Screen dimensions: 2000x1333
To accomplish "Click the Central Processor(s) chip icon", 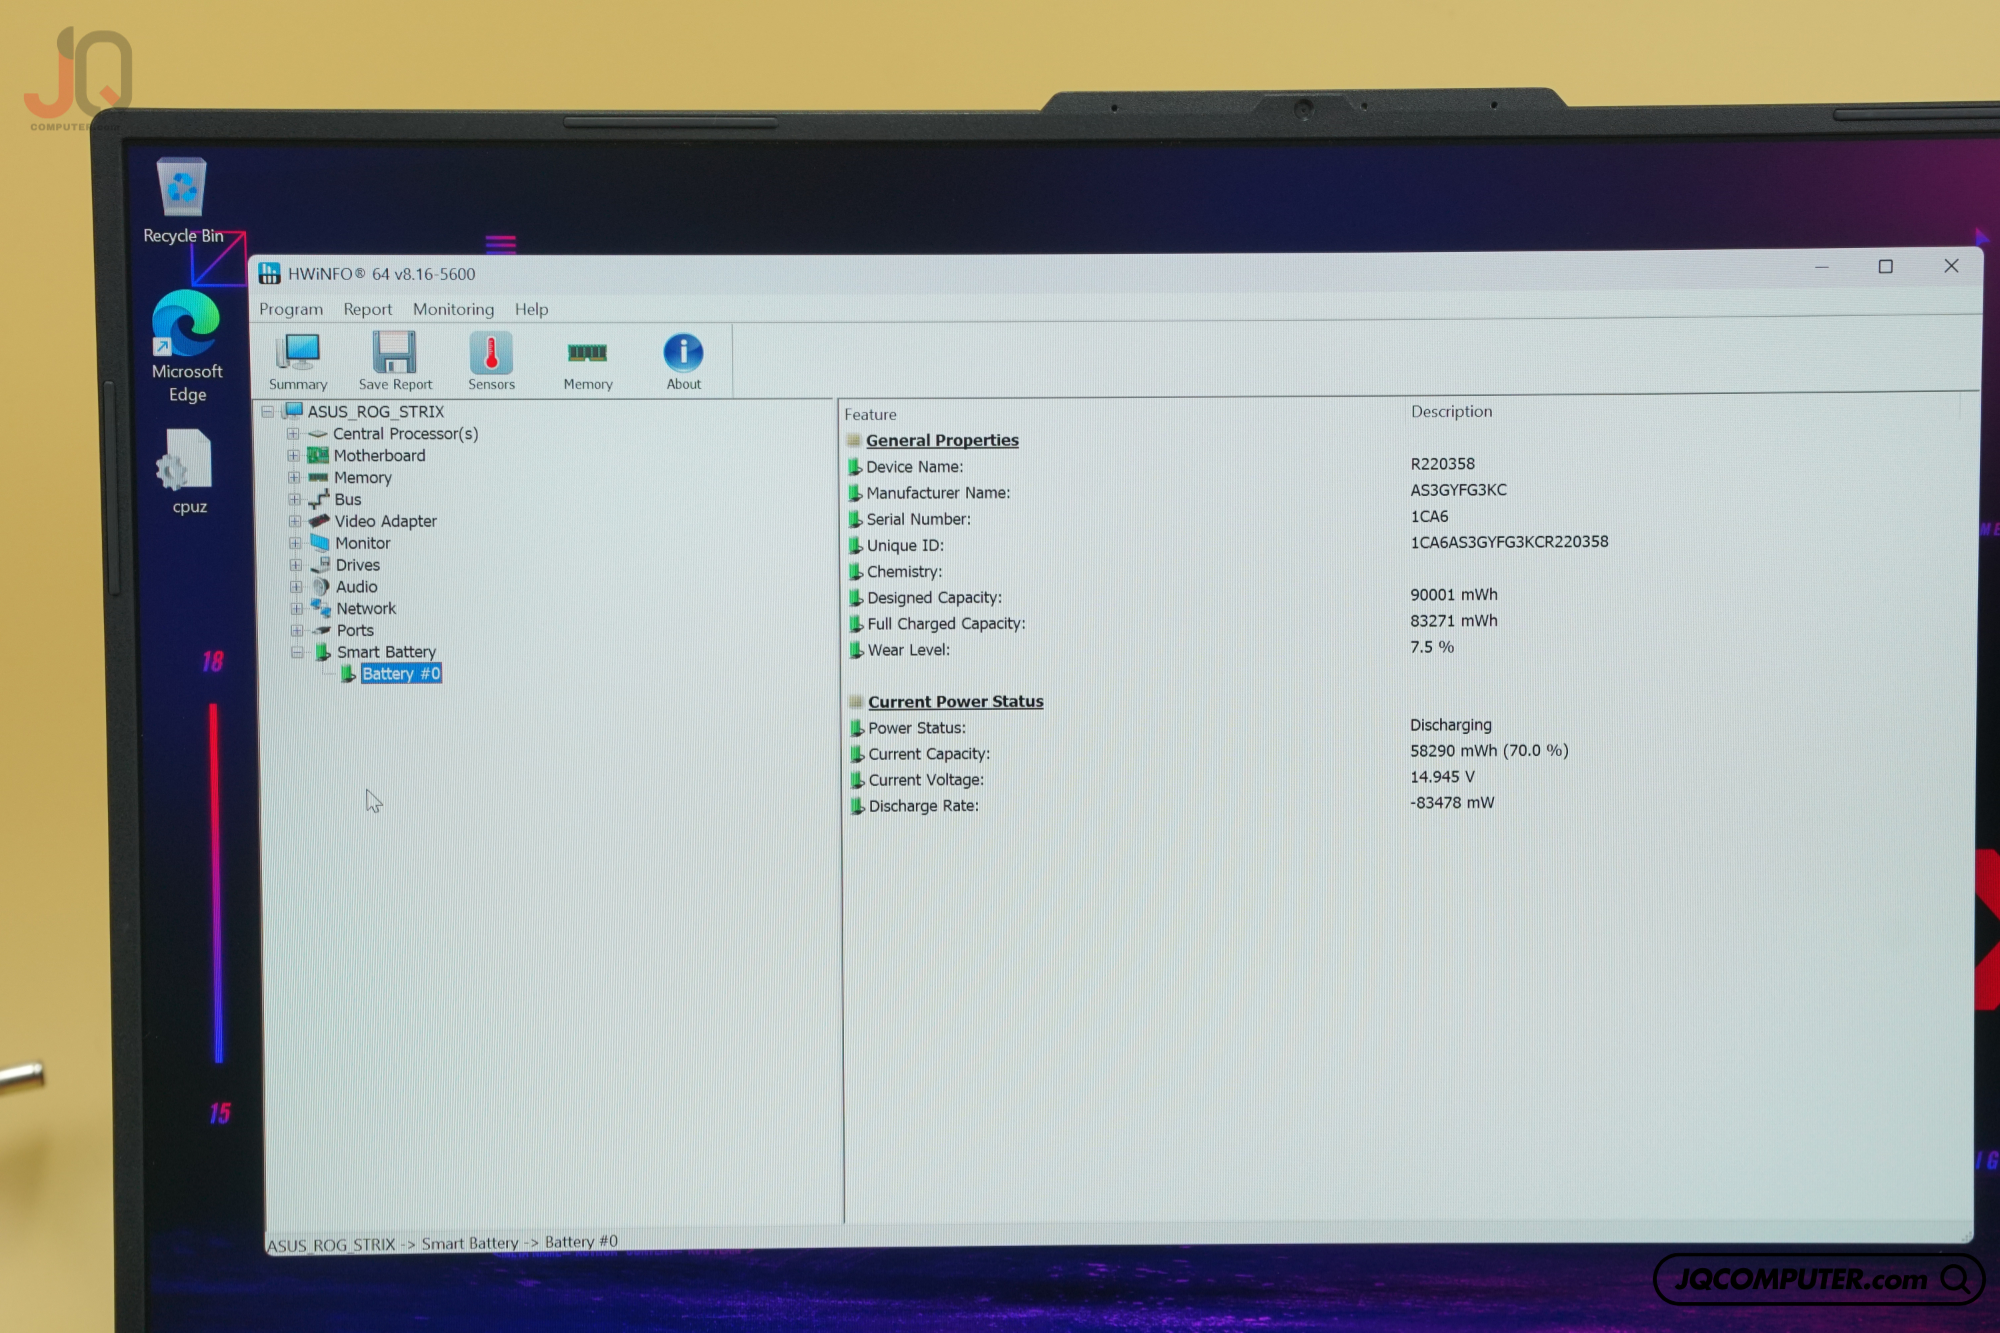I will tap(317, 434).
